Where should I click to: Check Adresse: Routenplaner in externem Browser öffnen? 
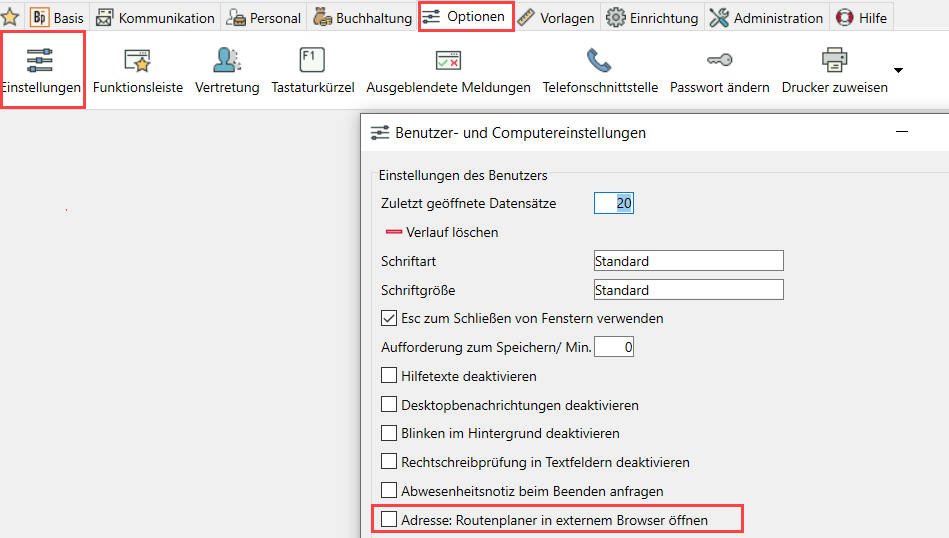389,520
